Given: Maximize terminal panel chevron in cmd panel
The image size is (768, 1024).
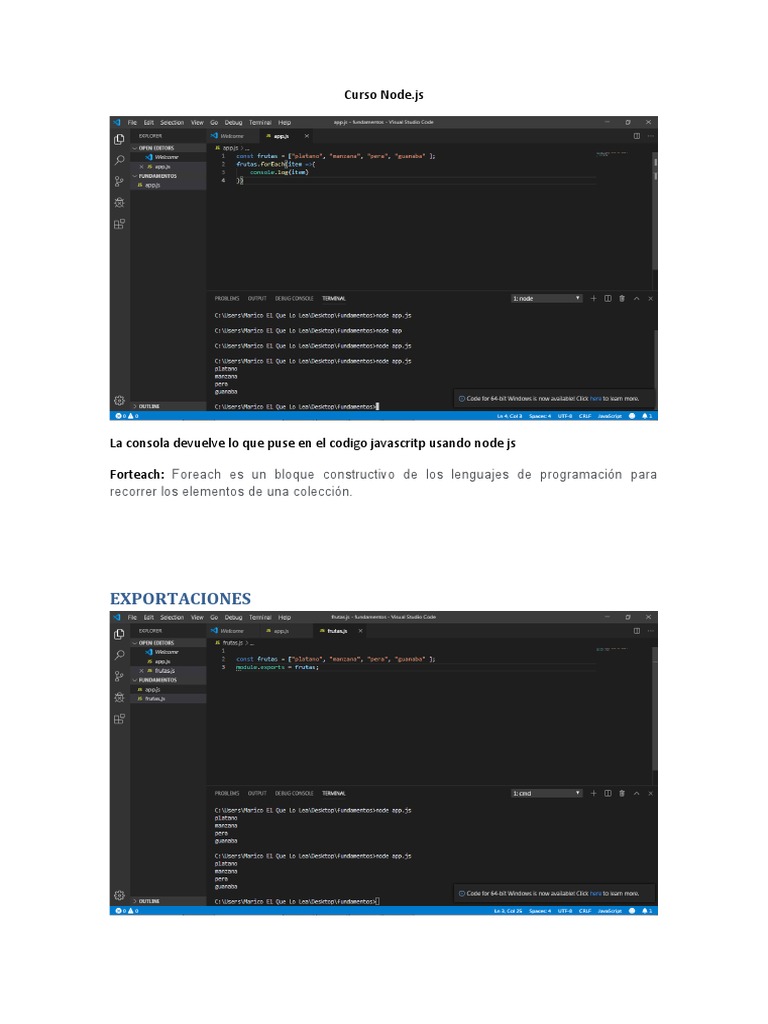Looking at the screenshot, I should click(637, 793).
